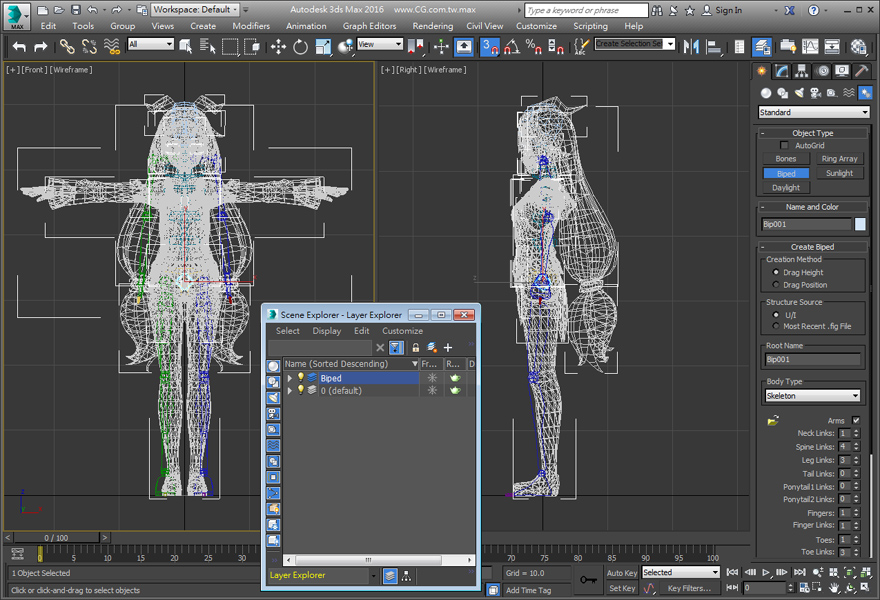Toggle freeze state of Biped layer
This screenshot has width=880, height=600.
click(432, 378)
